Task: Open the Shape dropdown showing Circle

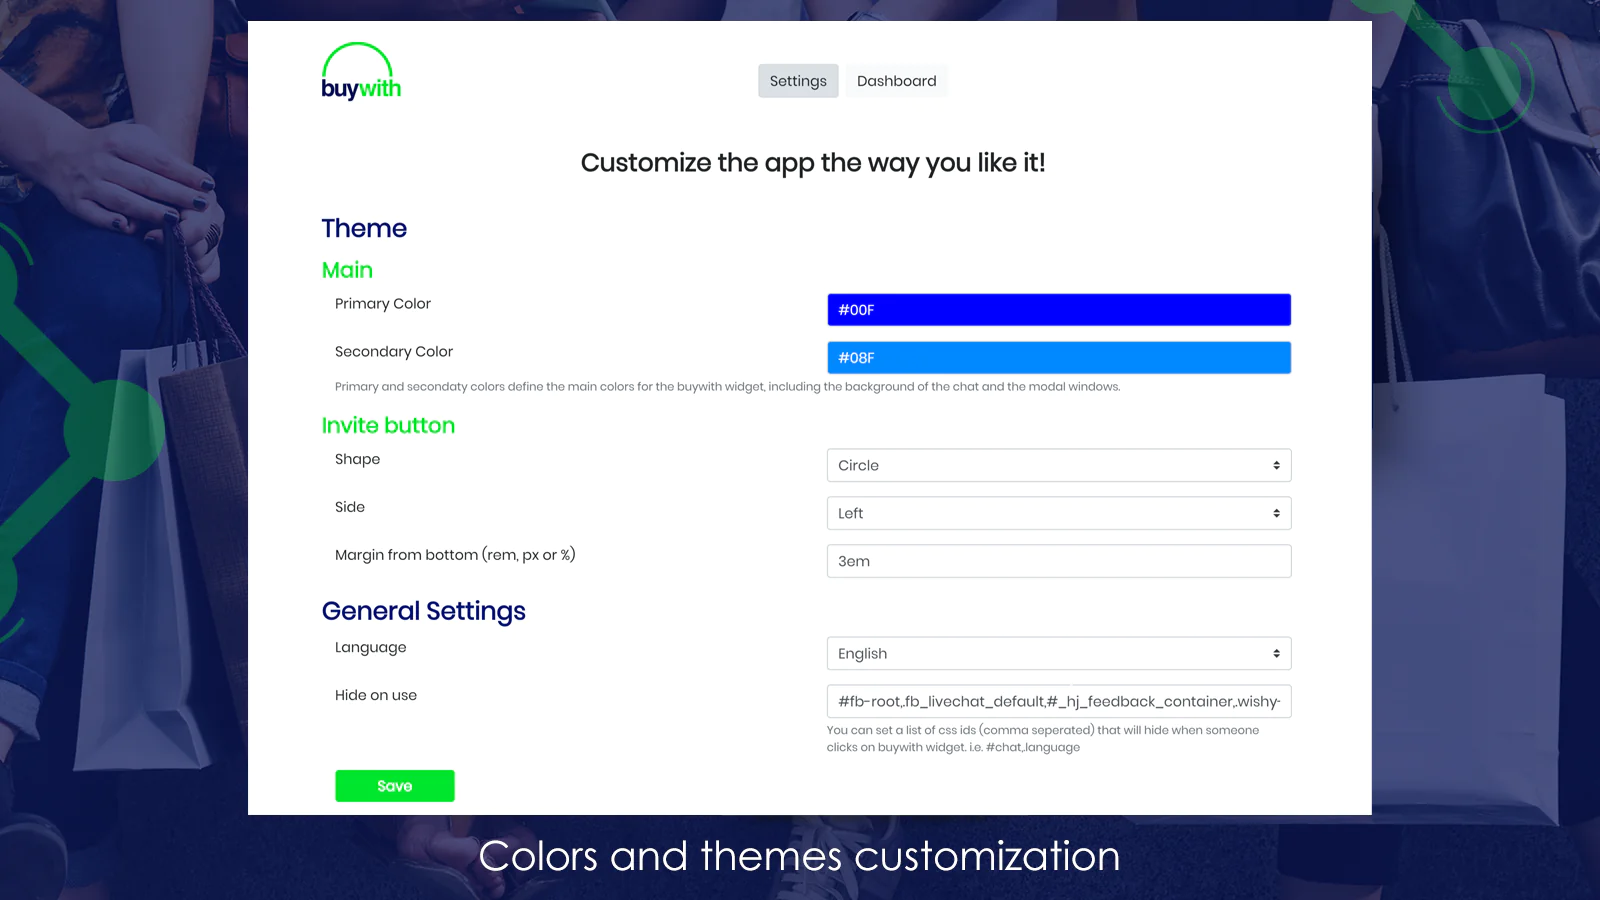Action: click(1059, 466)
